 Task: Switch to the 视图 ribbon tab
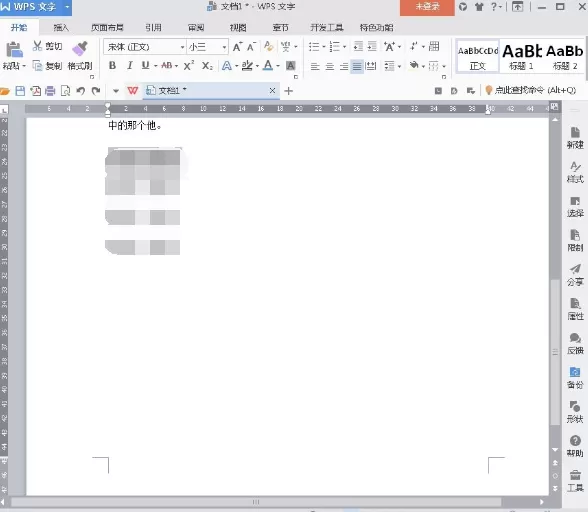click(x=238, y=27)
